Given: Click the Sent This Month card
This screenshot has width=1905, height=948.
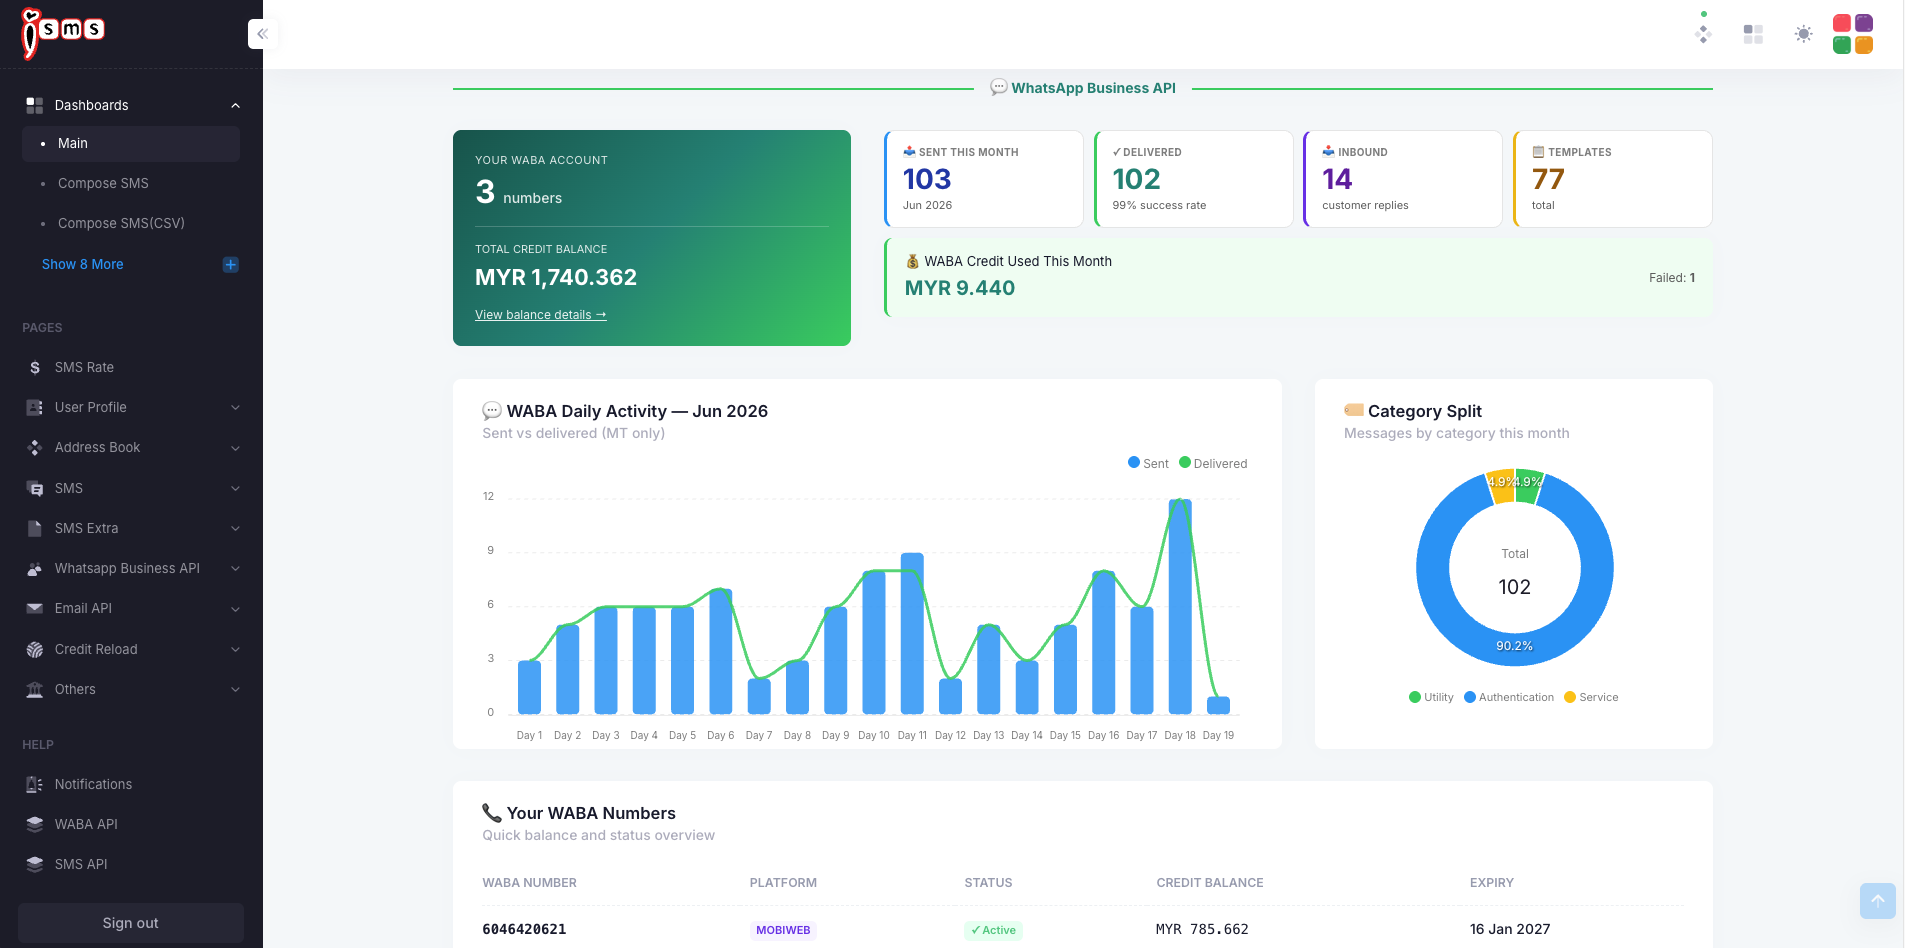Looking at the screenshot, I should (x=984, y=179).
